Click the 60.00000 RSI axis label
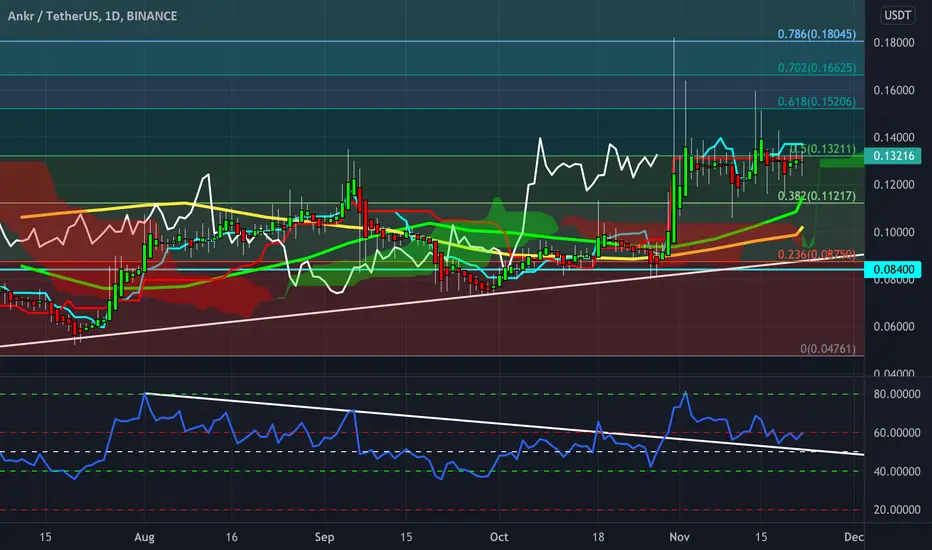The image size is (932, 550). (896, 433)
